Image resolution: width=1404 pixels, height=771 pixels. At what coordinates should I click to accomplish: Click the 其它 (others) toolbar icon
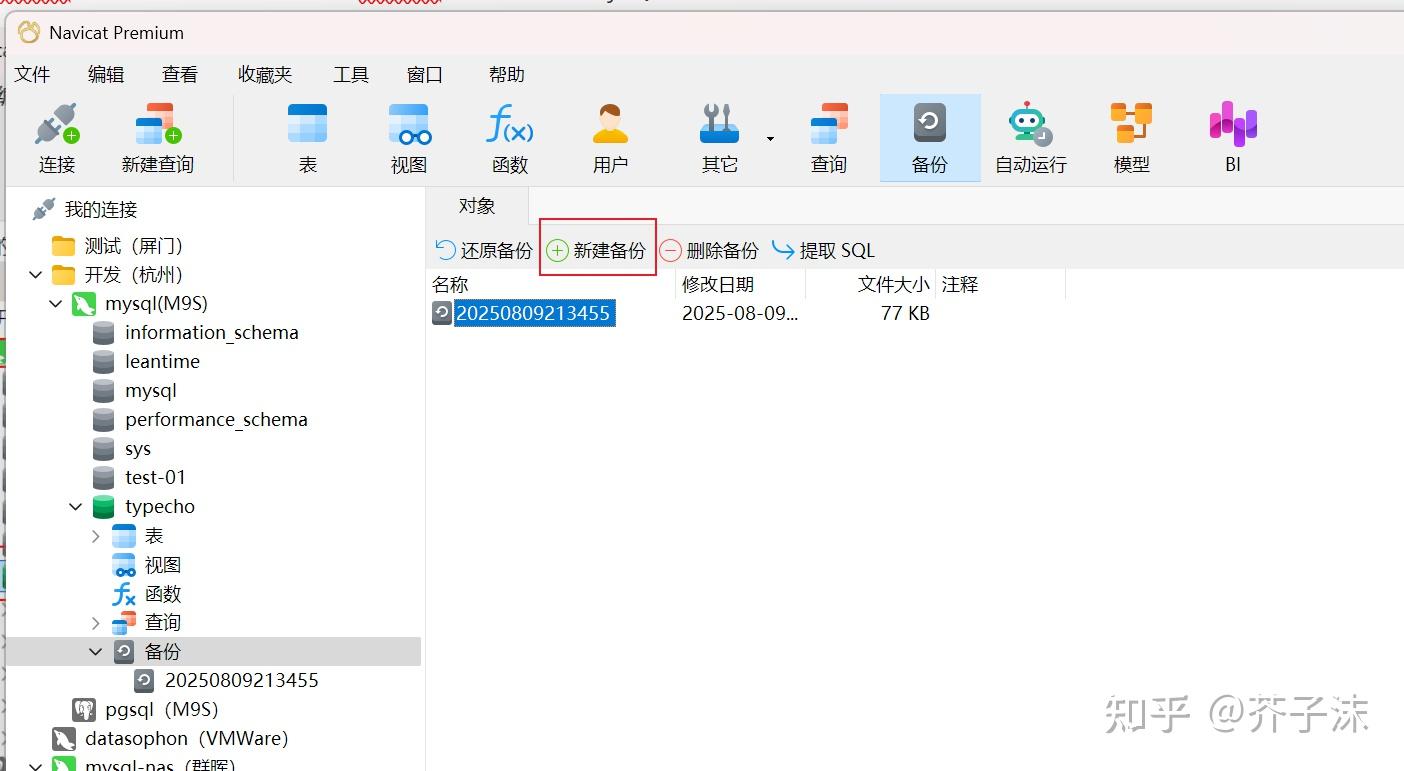point(718,135)
